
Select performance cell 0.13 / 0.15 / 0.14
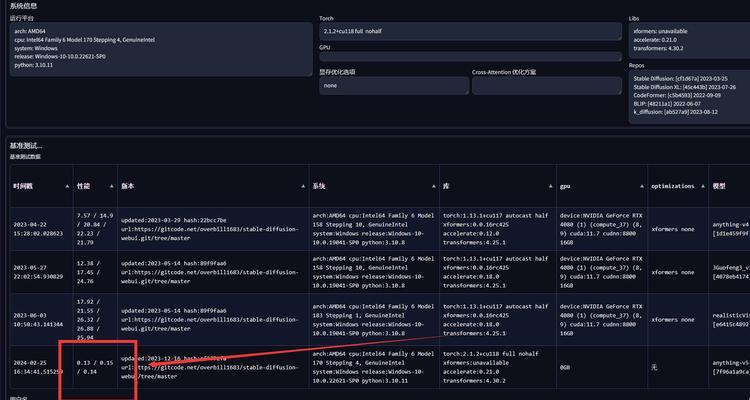(x=95, y=367)
